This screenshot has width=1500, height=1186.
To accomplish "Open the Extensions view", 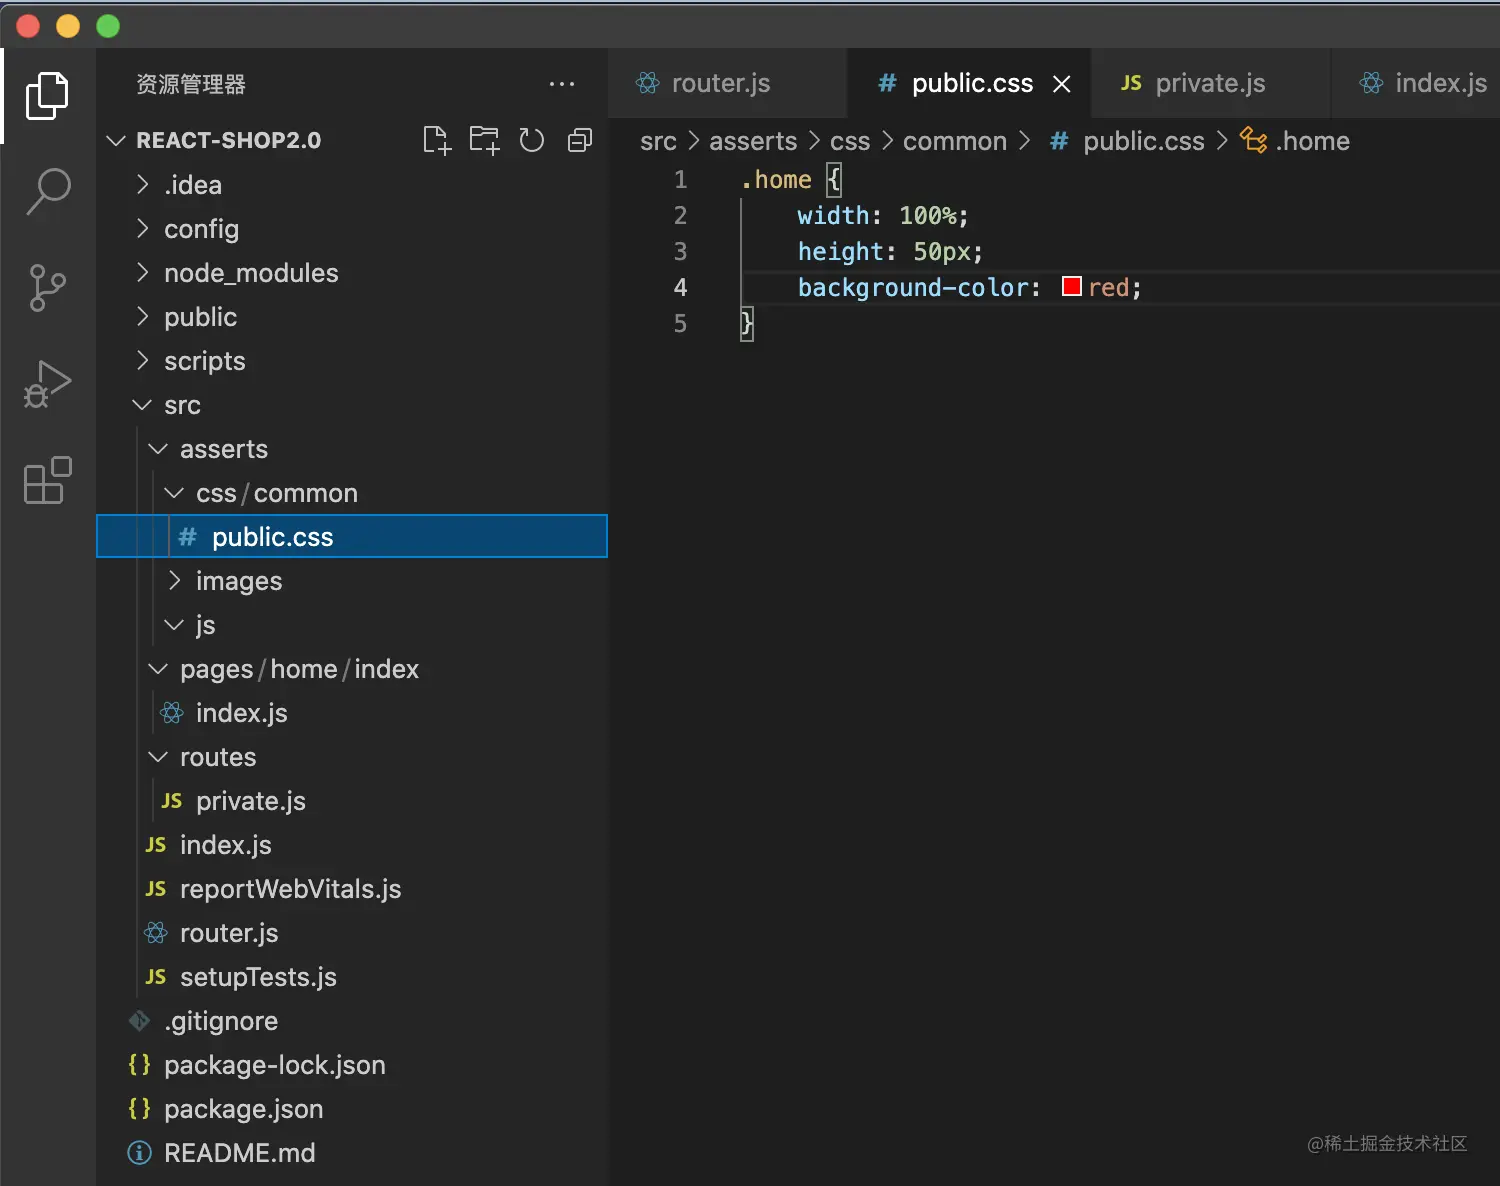I will point(47,481).
